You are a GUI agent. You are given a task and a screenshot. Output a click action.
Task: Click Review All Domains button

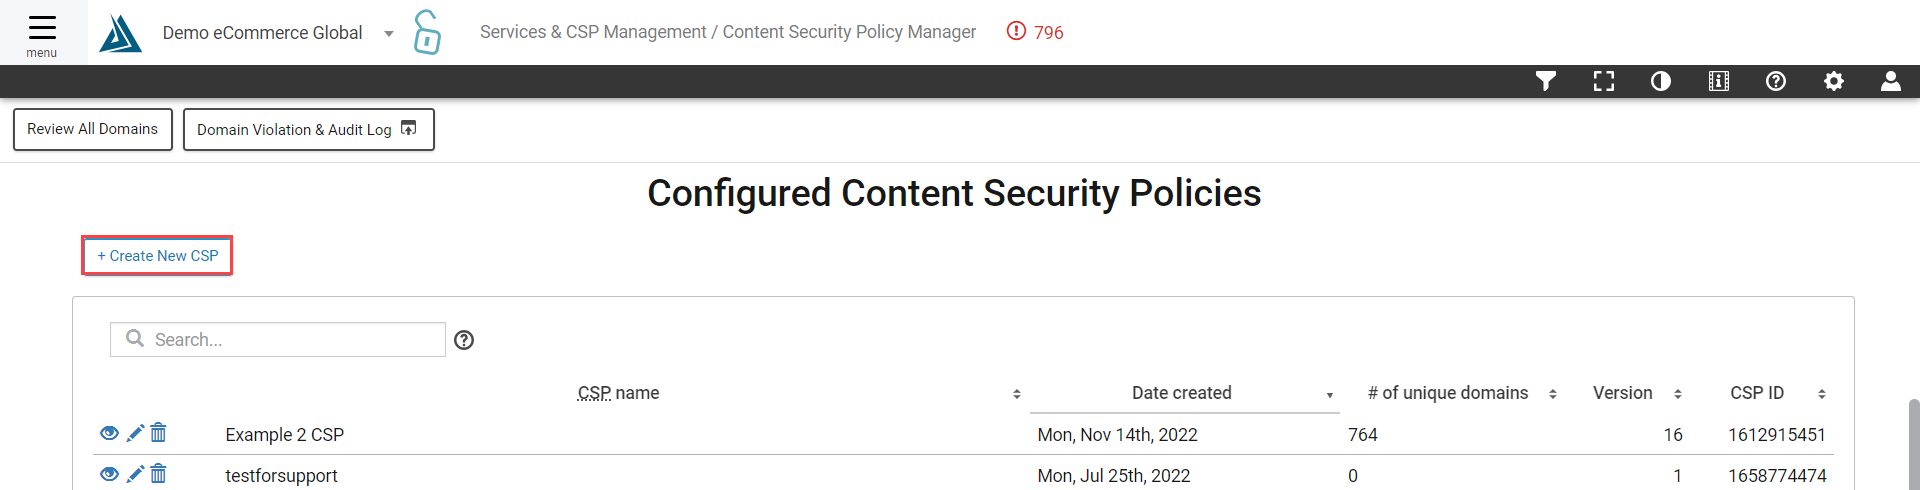(x=93, y=129)
